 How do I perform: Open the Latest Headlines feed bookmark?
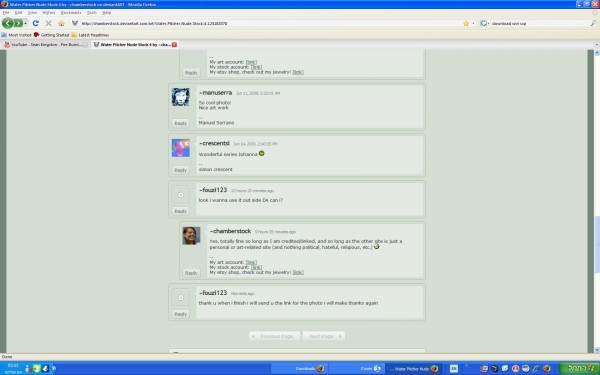[90, 35]
